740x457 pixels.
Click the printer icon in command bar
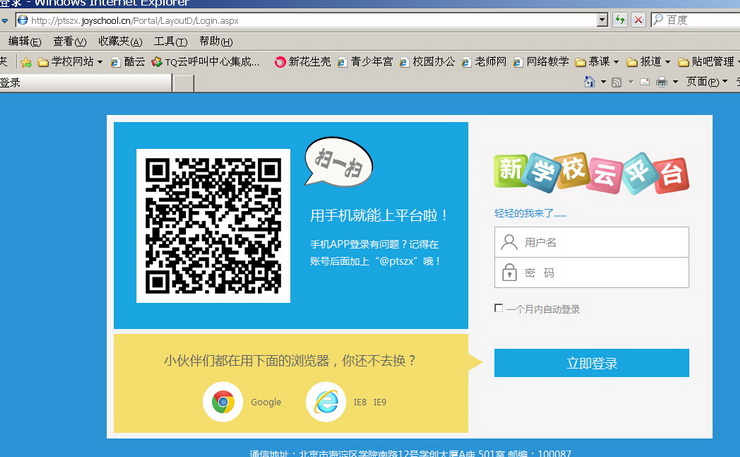[x=661, y=82]
